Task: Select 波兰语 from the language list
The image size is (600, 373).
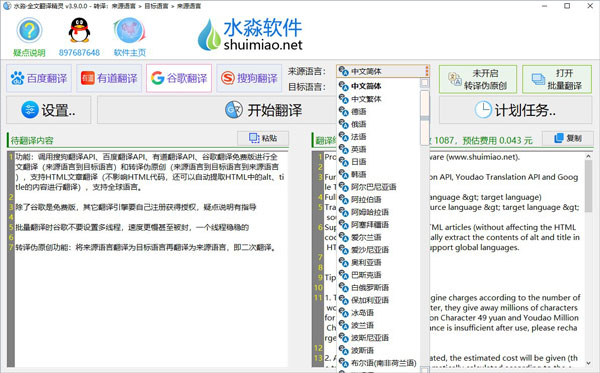Action: pos(378,325)
